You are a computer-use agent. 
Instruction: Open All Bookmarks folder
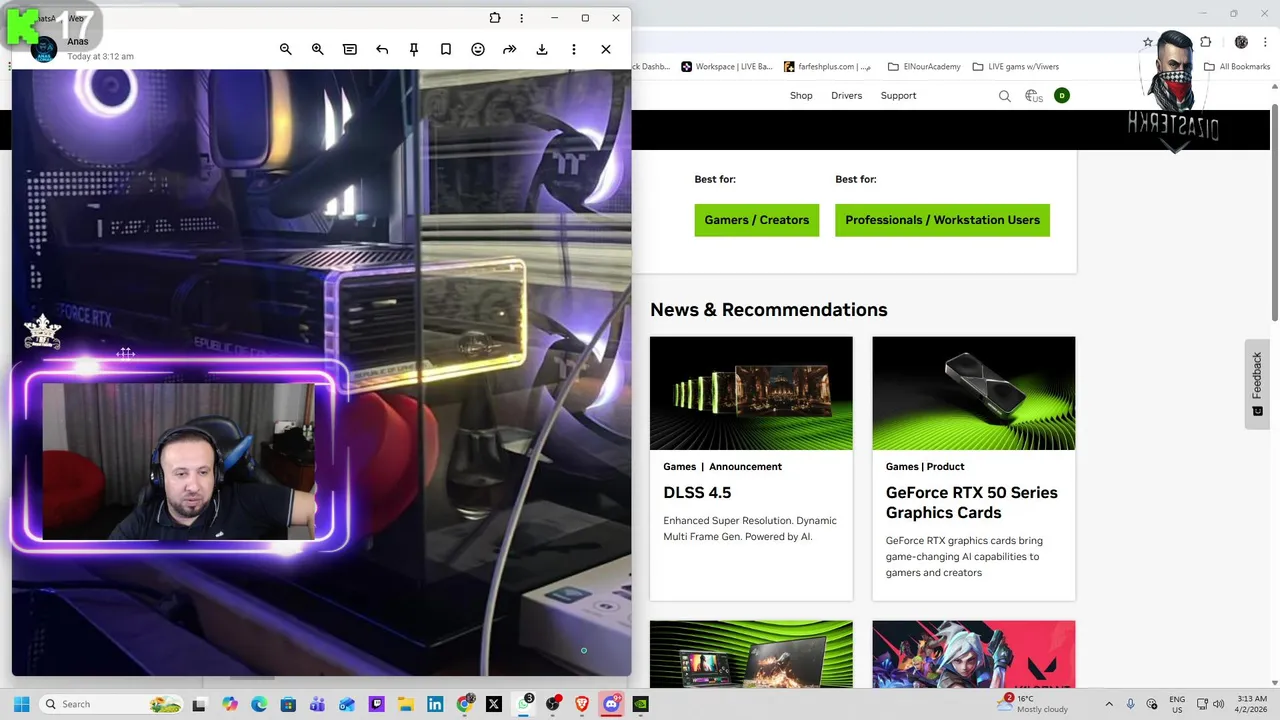1237,67
